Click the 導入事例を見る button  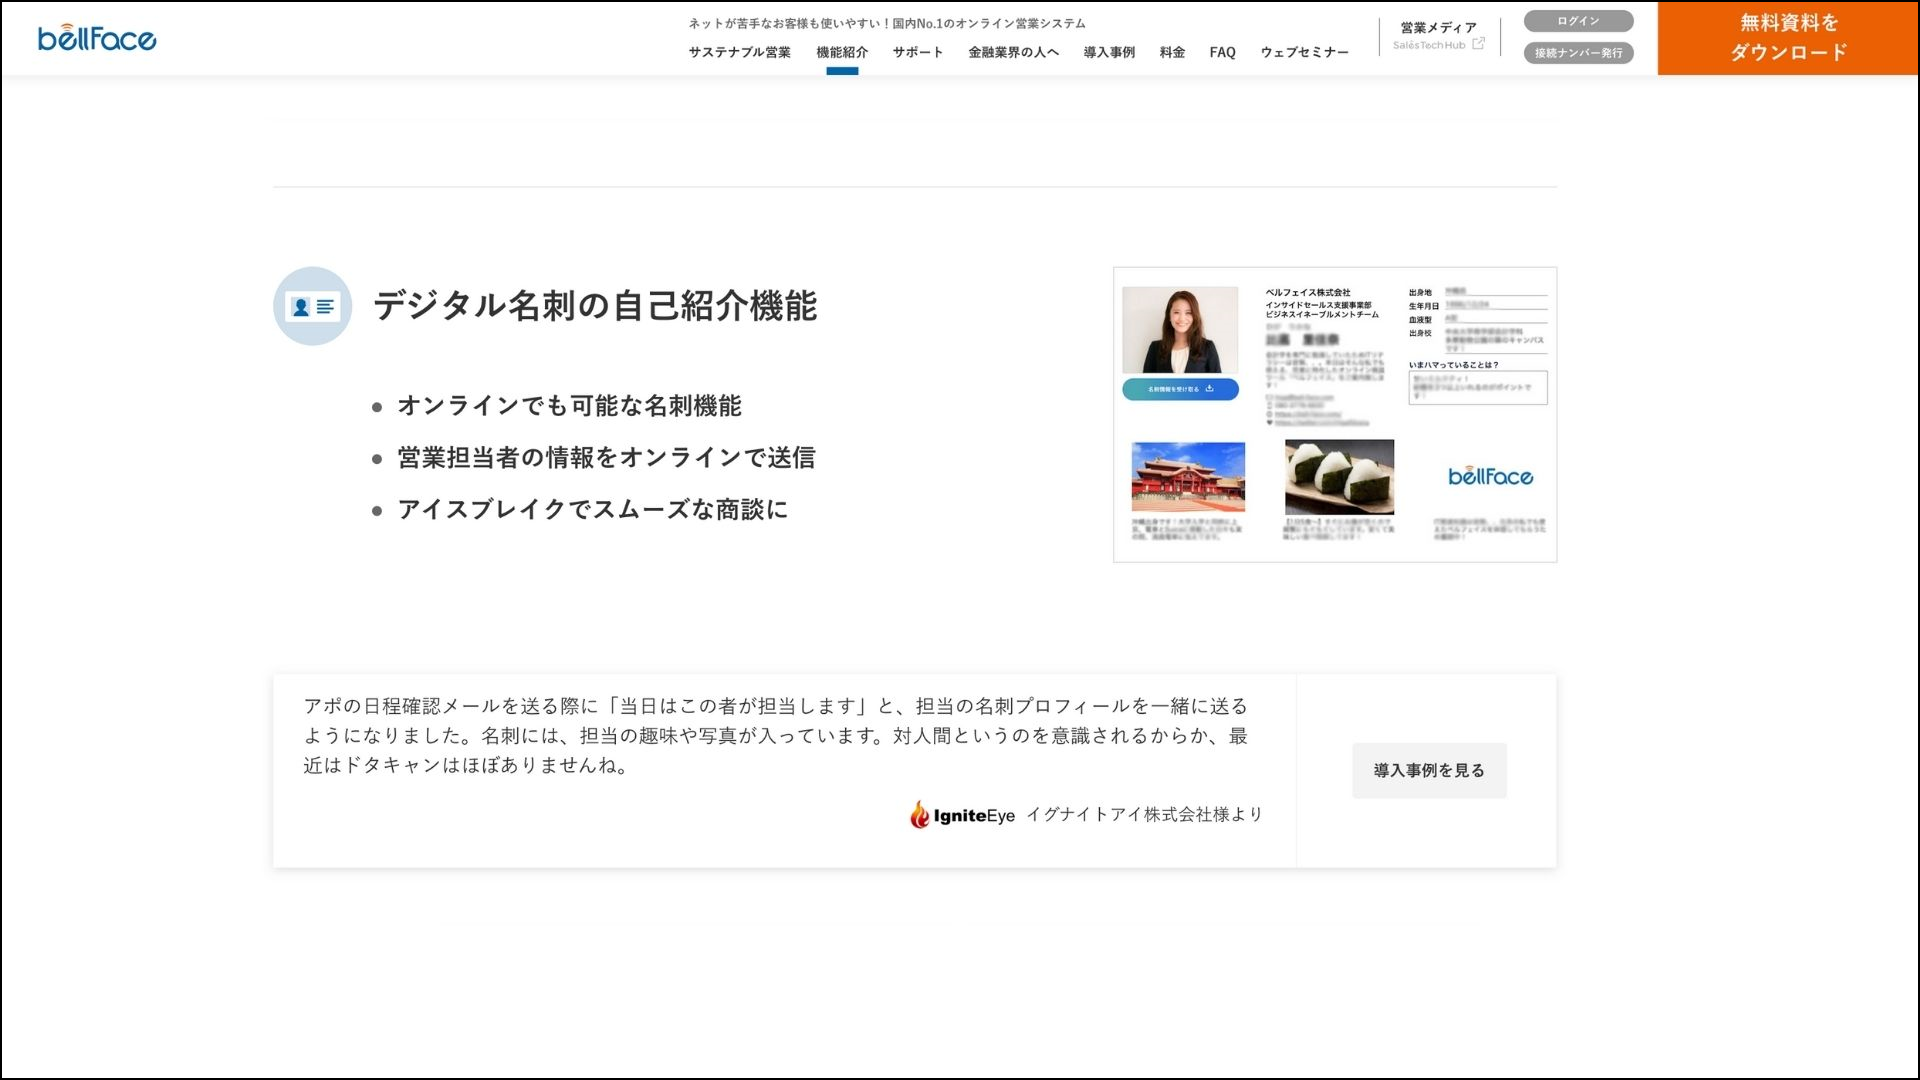click(1428, 770)
